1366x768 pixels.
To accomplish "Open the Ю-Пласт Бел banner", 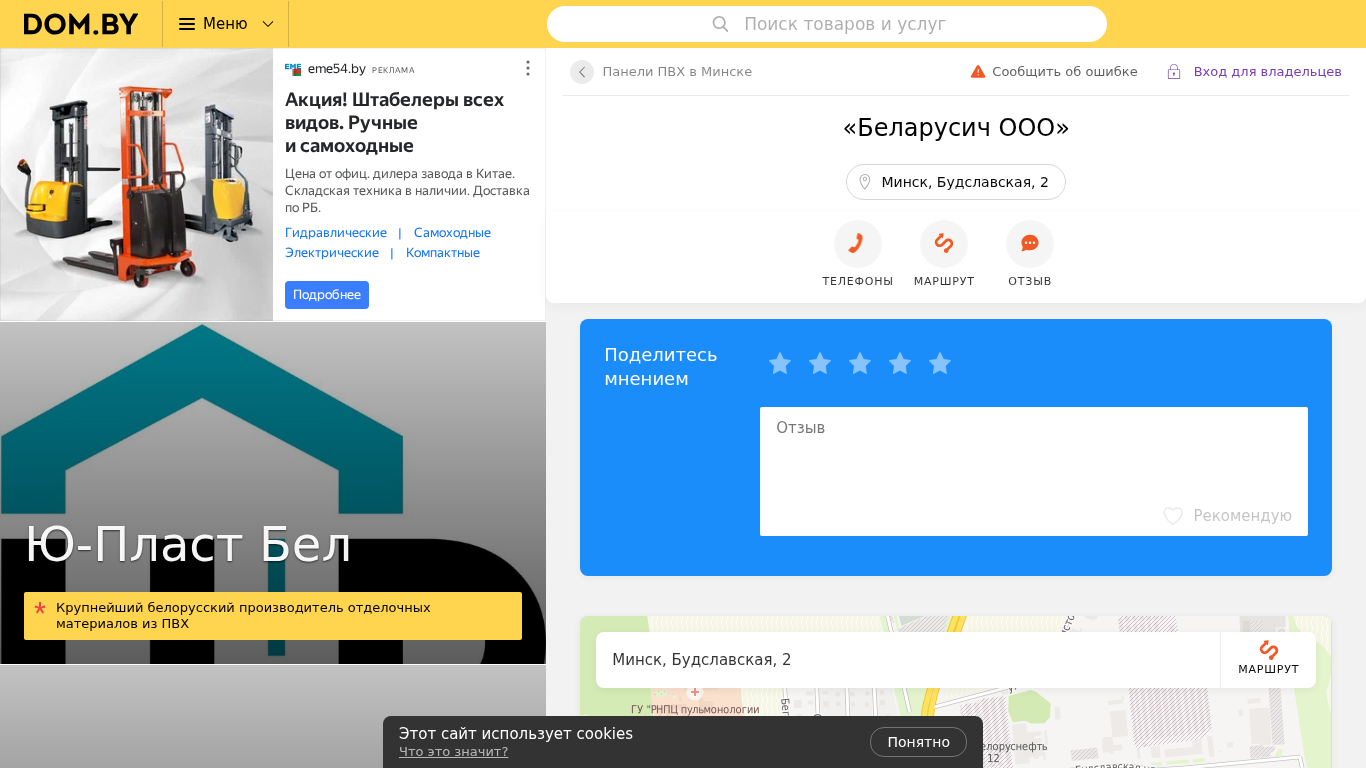I will [x=273, y=493].
